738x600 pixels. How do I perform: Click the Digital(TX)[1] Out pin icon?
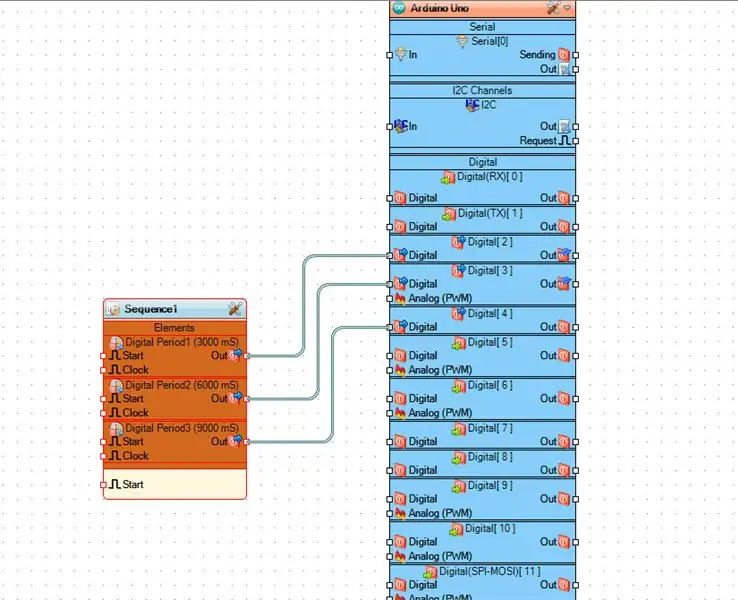(564, 227)
